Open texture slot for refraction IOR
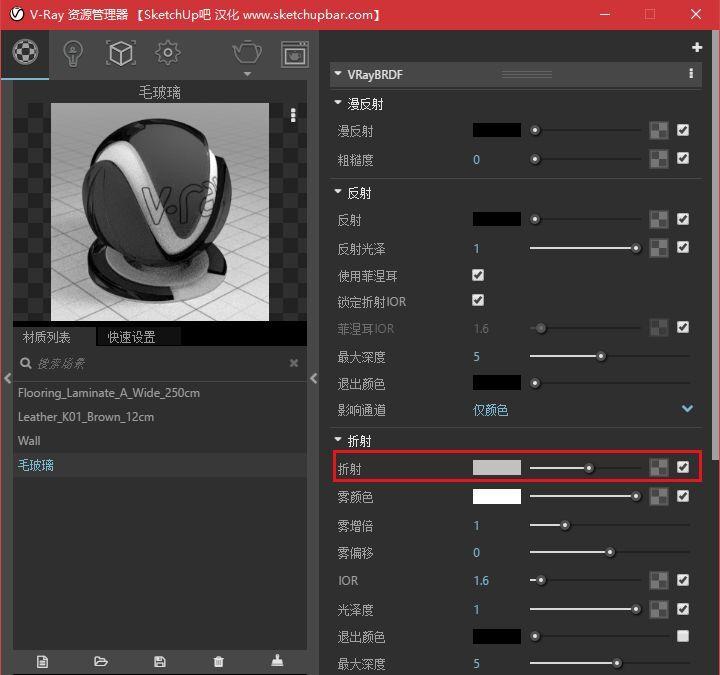This screenshot has height=675, width=720. [659, 580]
